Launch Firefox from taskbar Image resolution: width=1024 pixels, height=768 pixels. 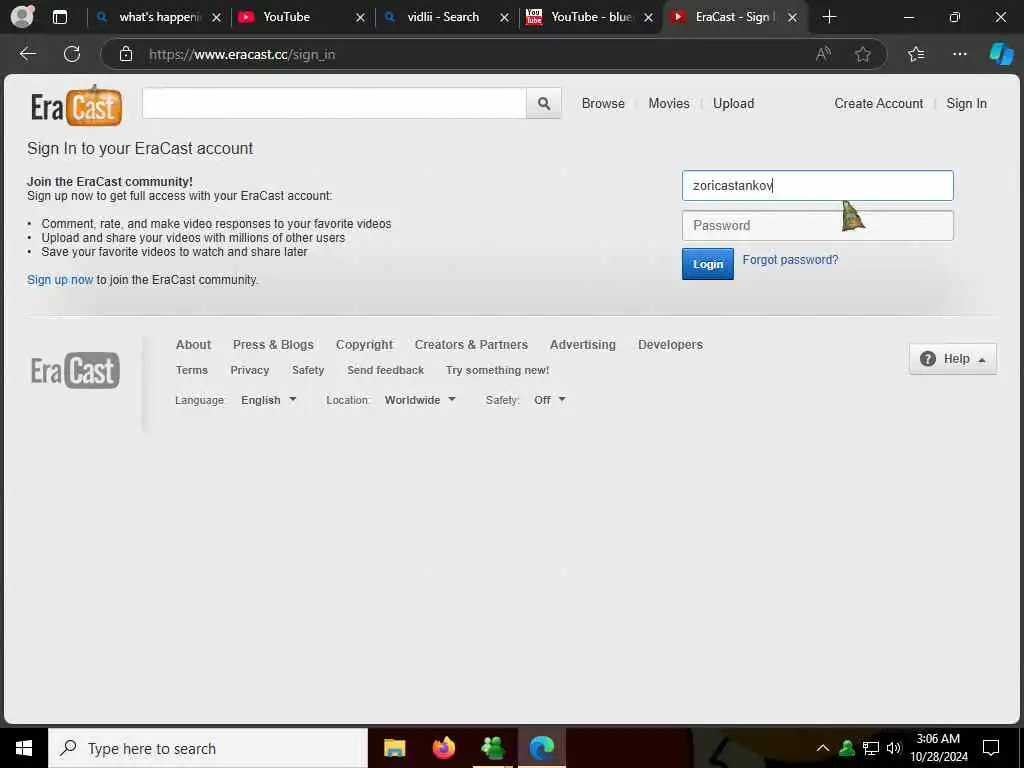pos(443,748)
